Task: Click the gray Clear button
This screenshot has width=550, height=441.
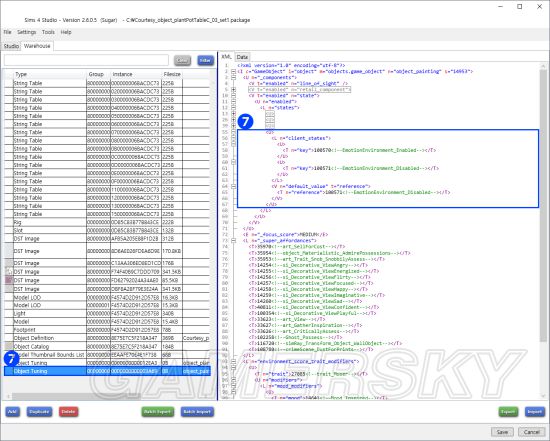Action: coord(182,60)
